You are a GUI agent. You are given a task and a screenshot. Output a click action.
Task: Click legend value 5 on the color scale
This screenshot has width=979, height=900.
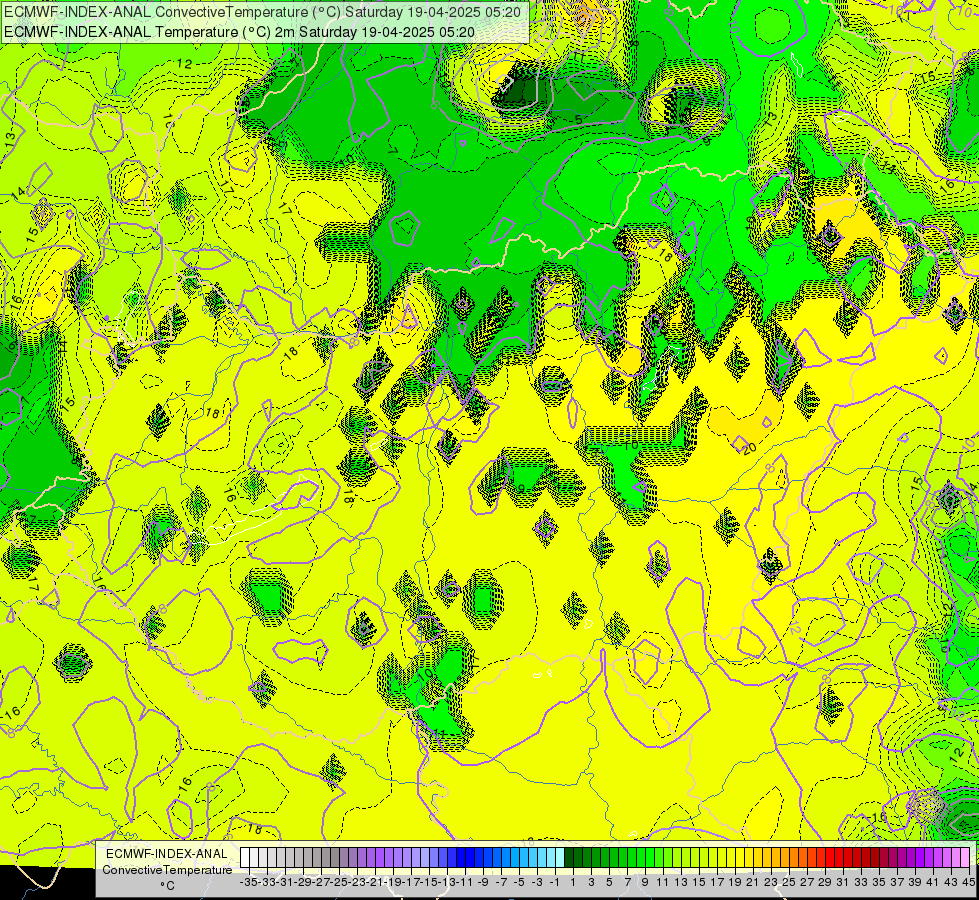pos(609,883)
